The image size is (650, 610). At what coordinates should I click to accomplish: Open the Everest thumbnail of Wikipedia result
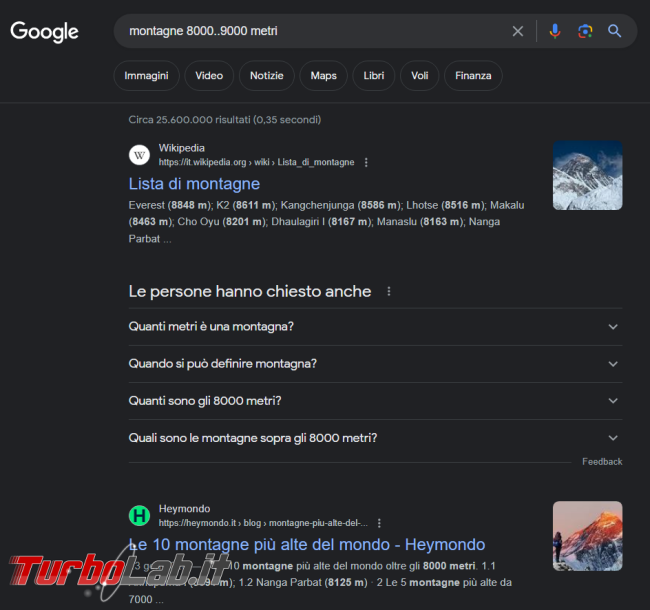tap(587, 175)
